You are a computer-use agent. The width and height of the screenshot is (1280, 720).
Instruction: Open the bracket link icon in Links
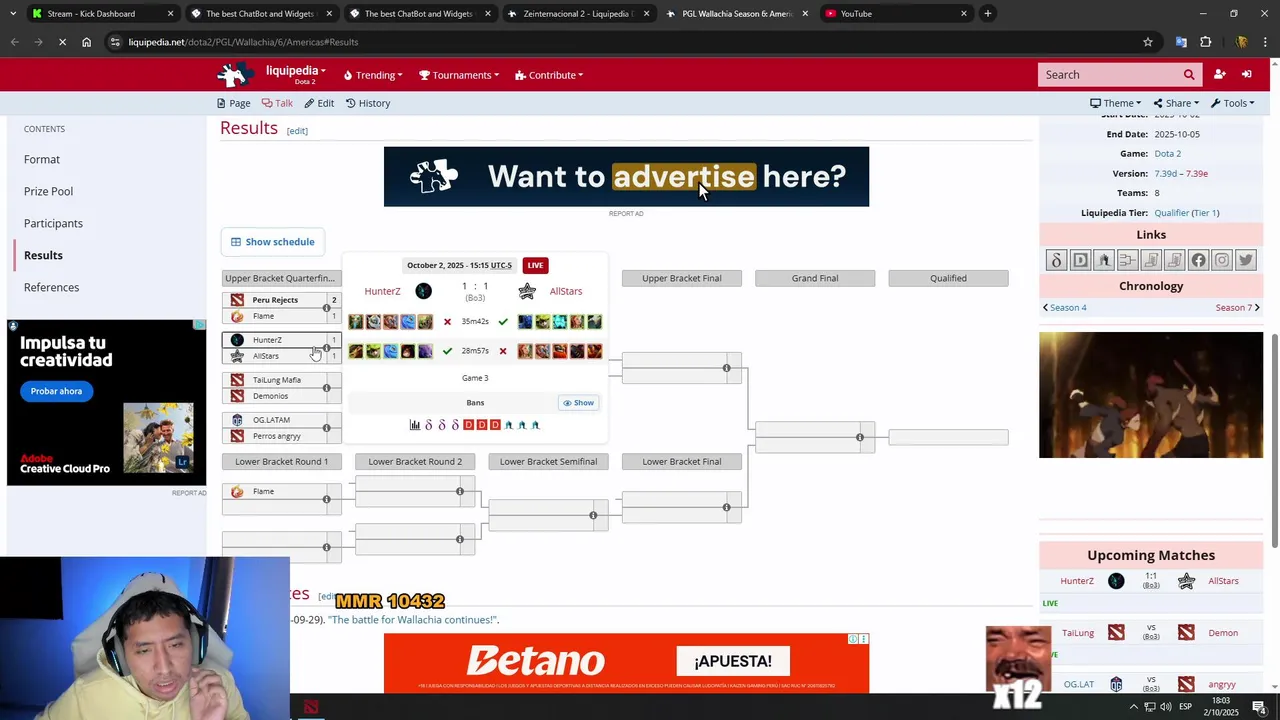click(x=1128, y=260)
